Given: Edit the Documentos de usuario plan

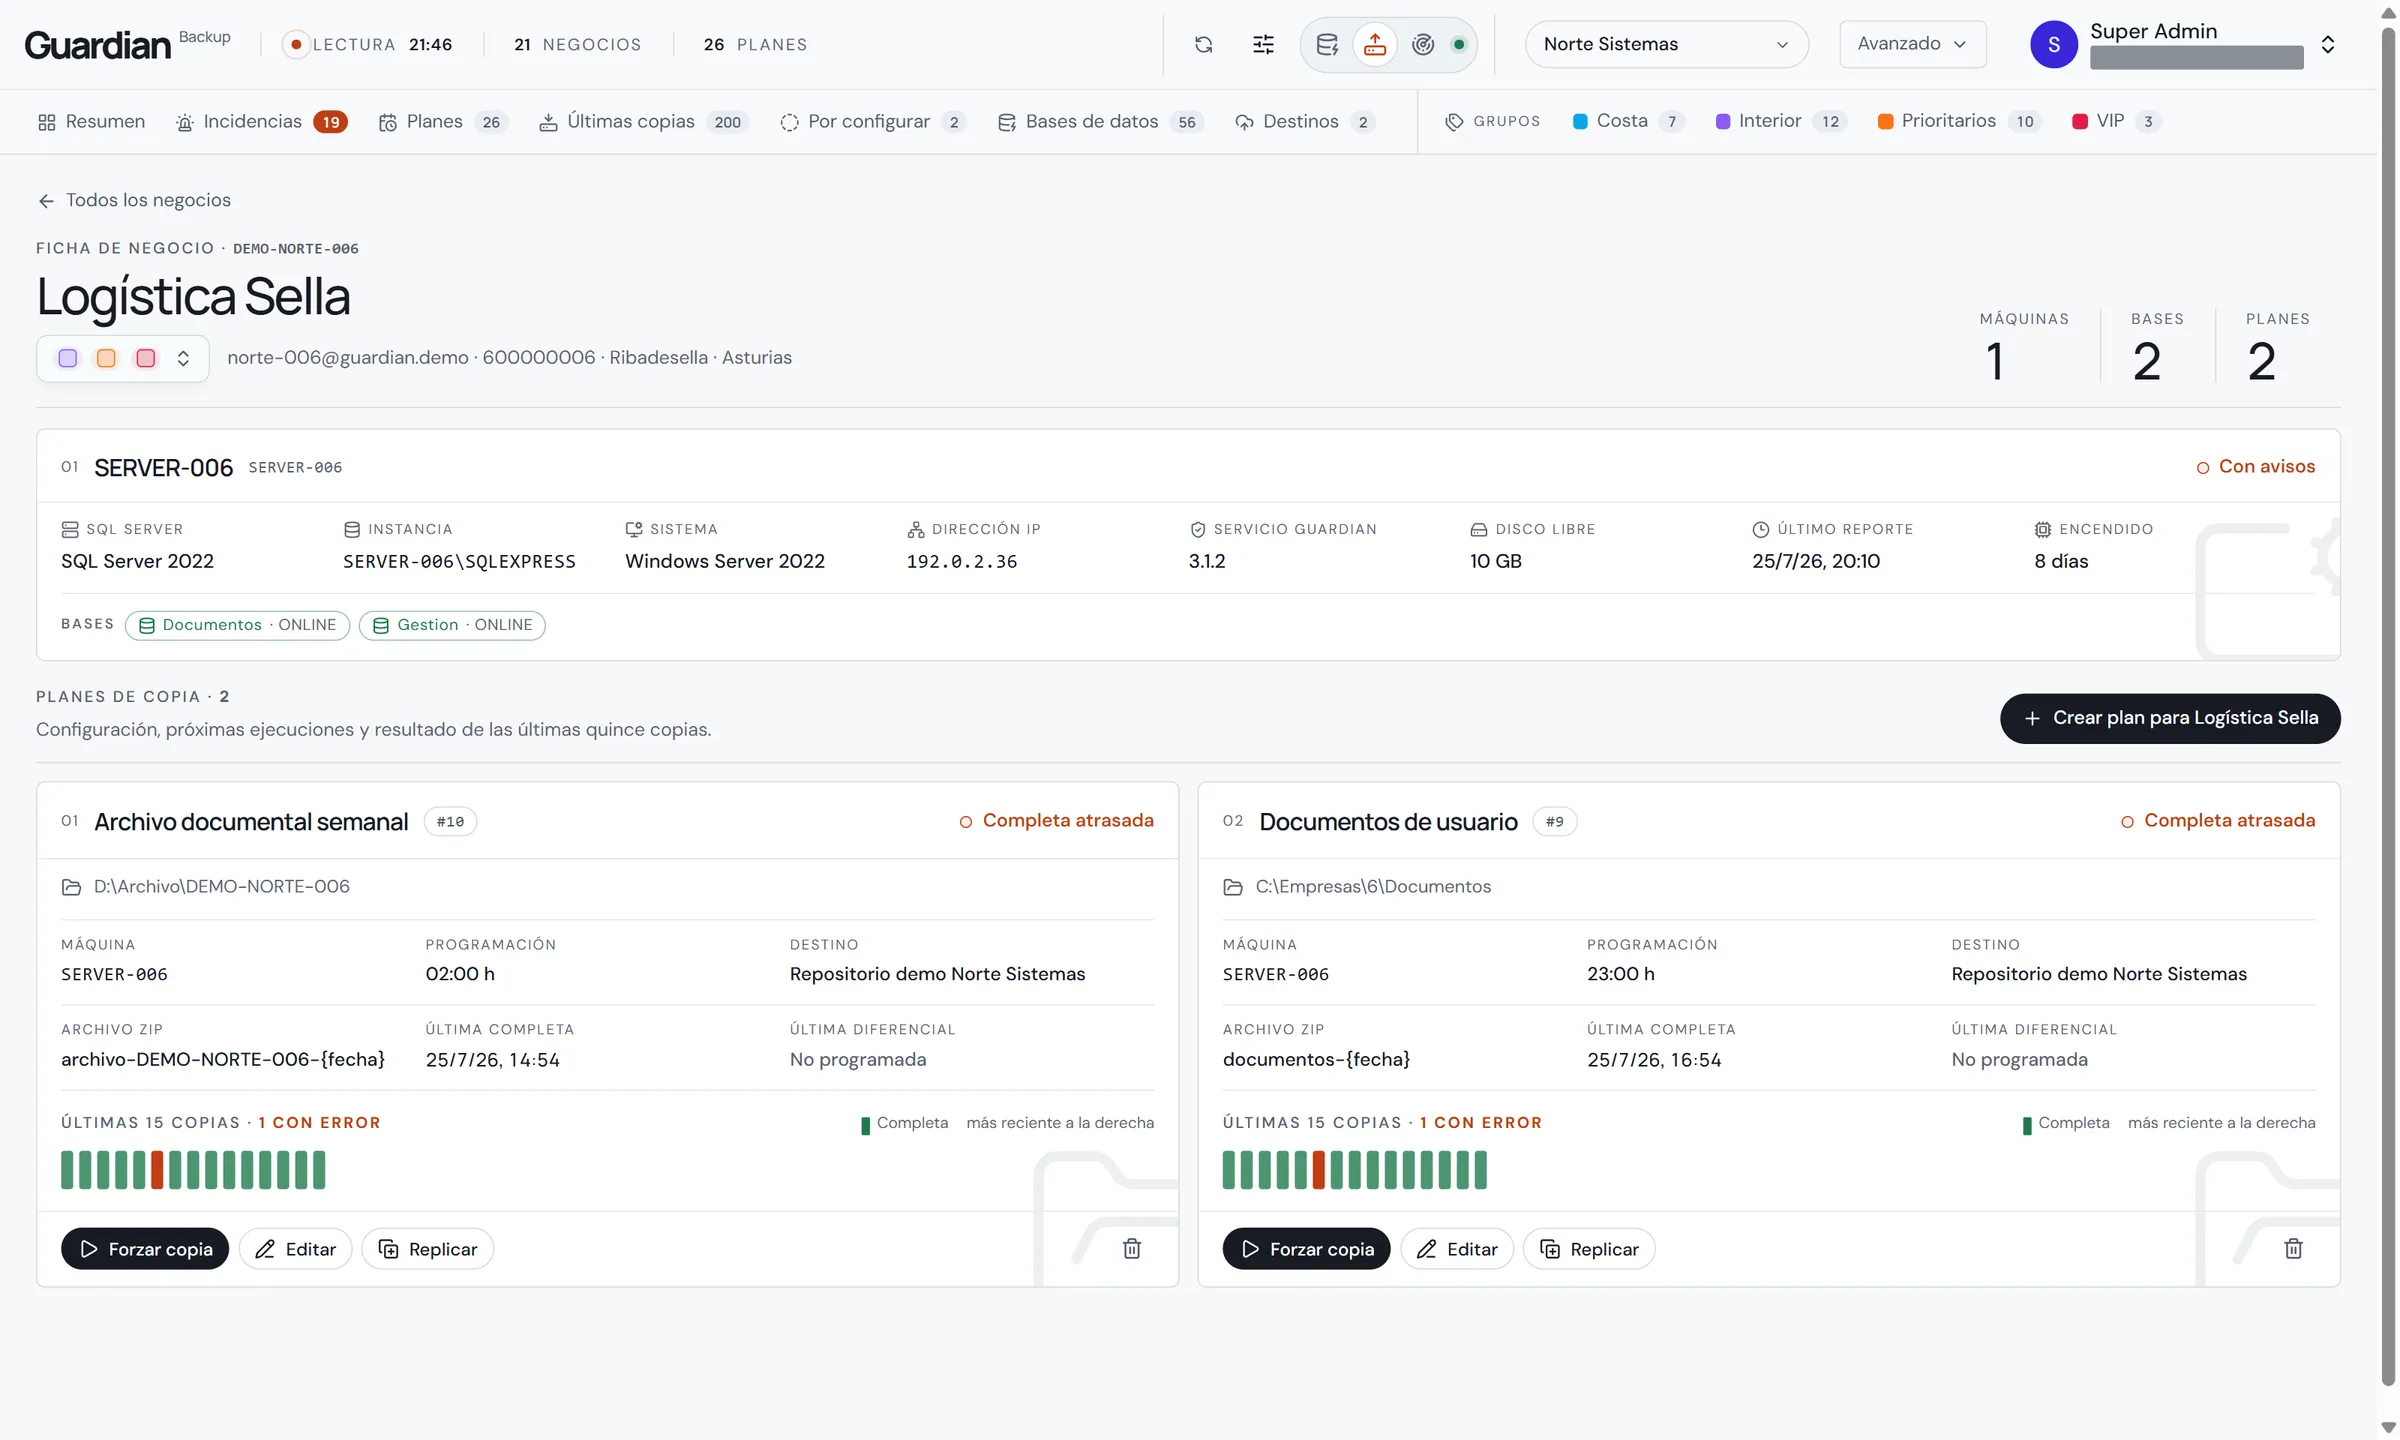Looking at the screenshot, I should click(x=1456, y=1249).
